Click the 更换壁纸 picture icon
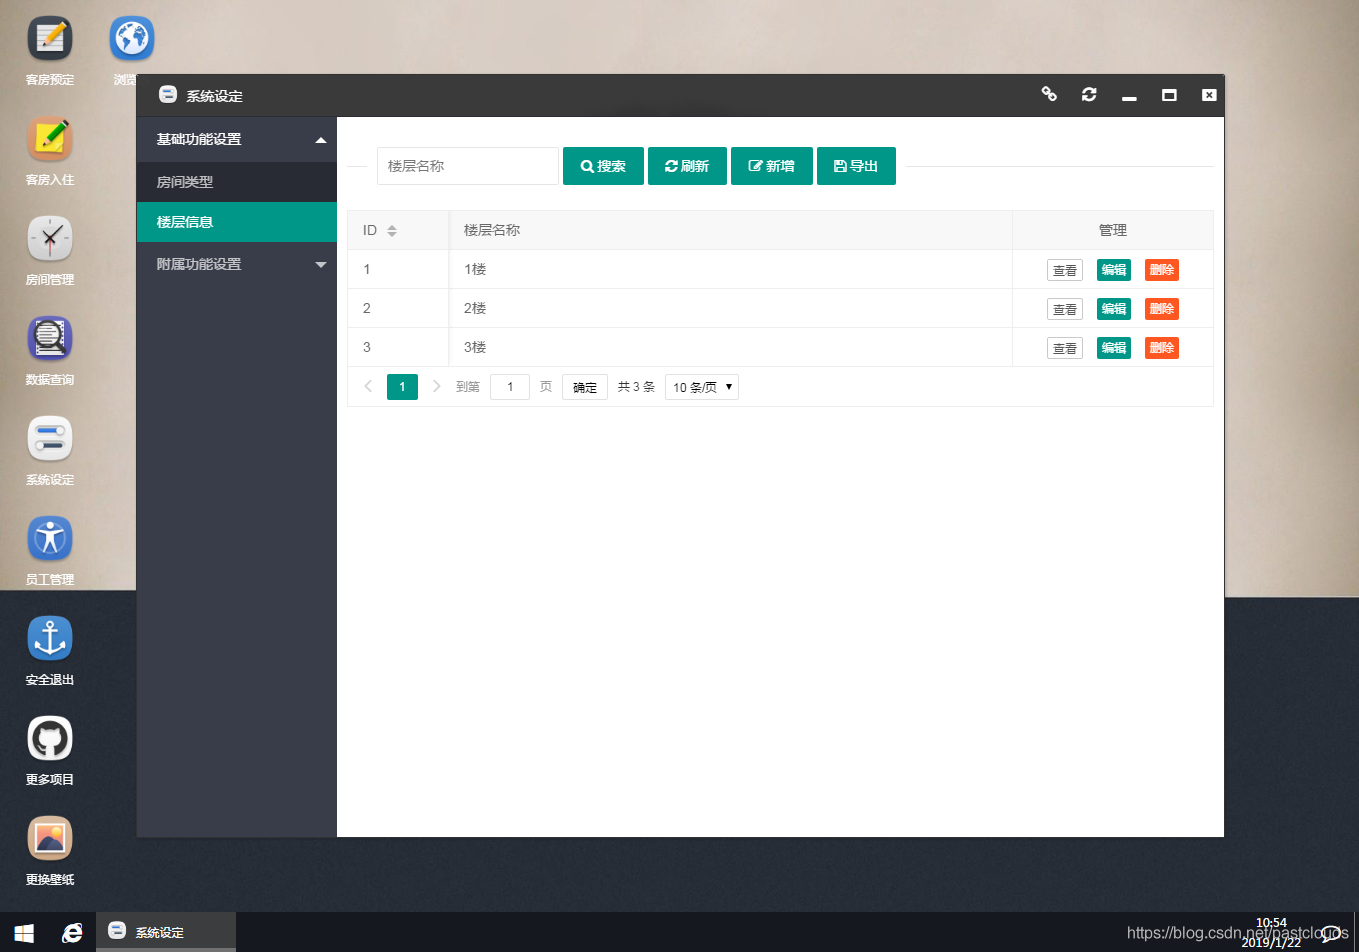Screen dimensions: 1359x952 click(x=50, y=839)
